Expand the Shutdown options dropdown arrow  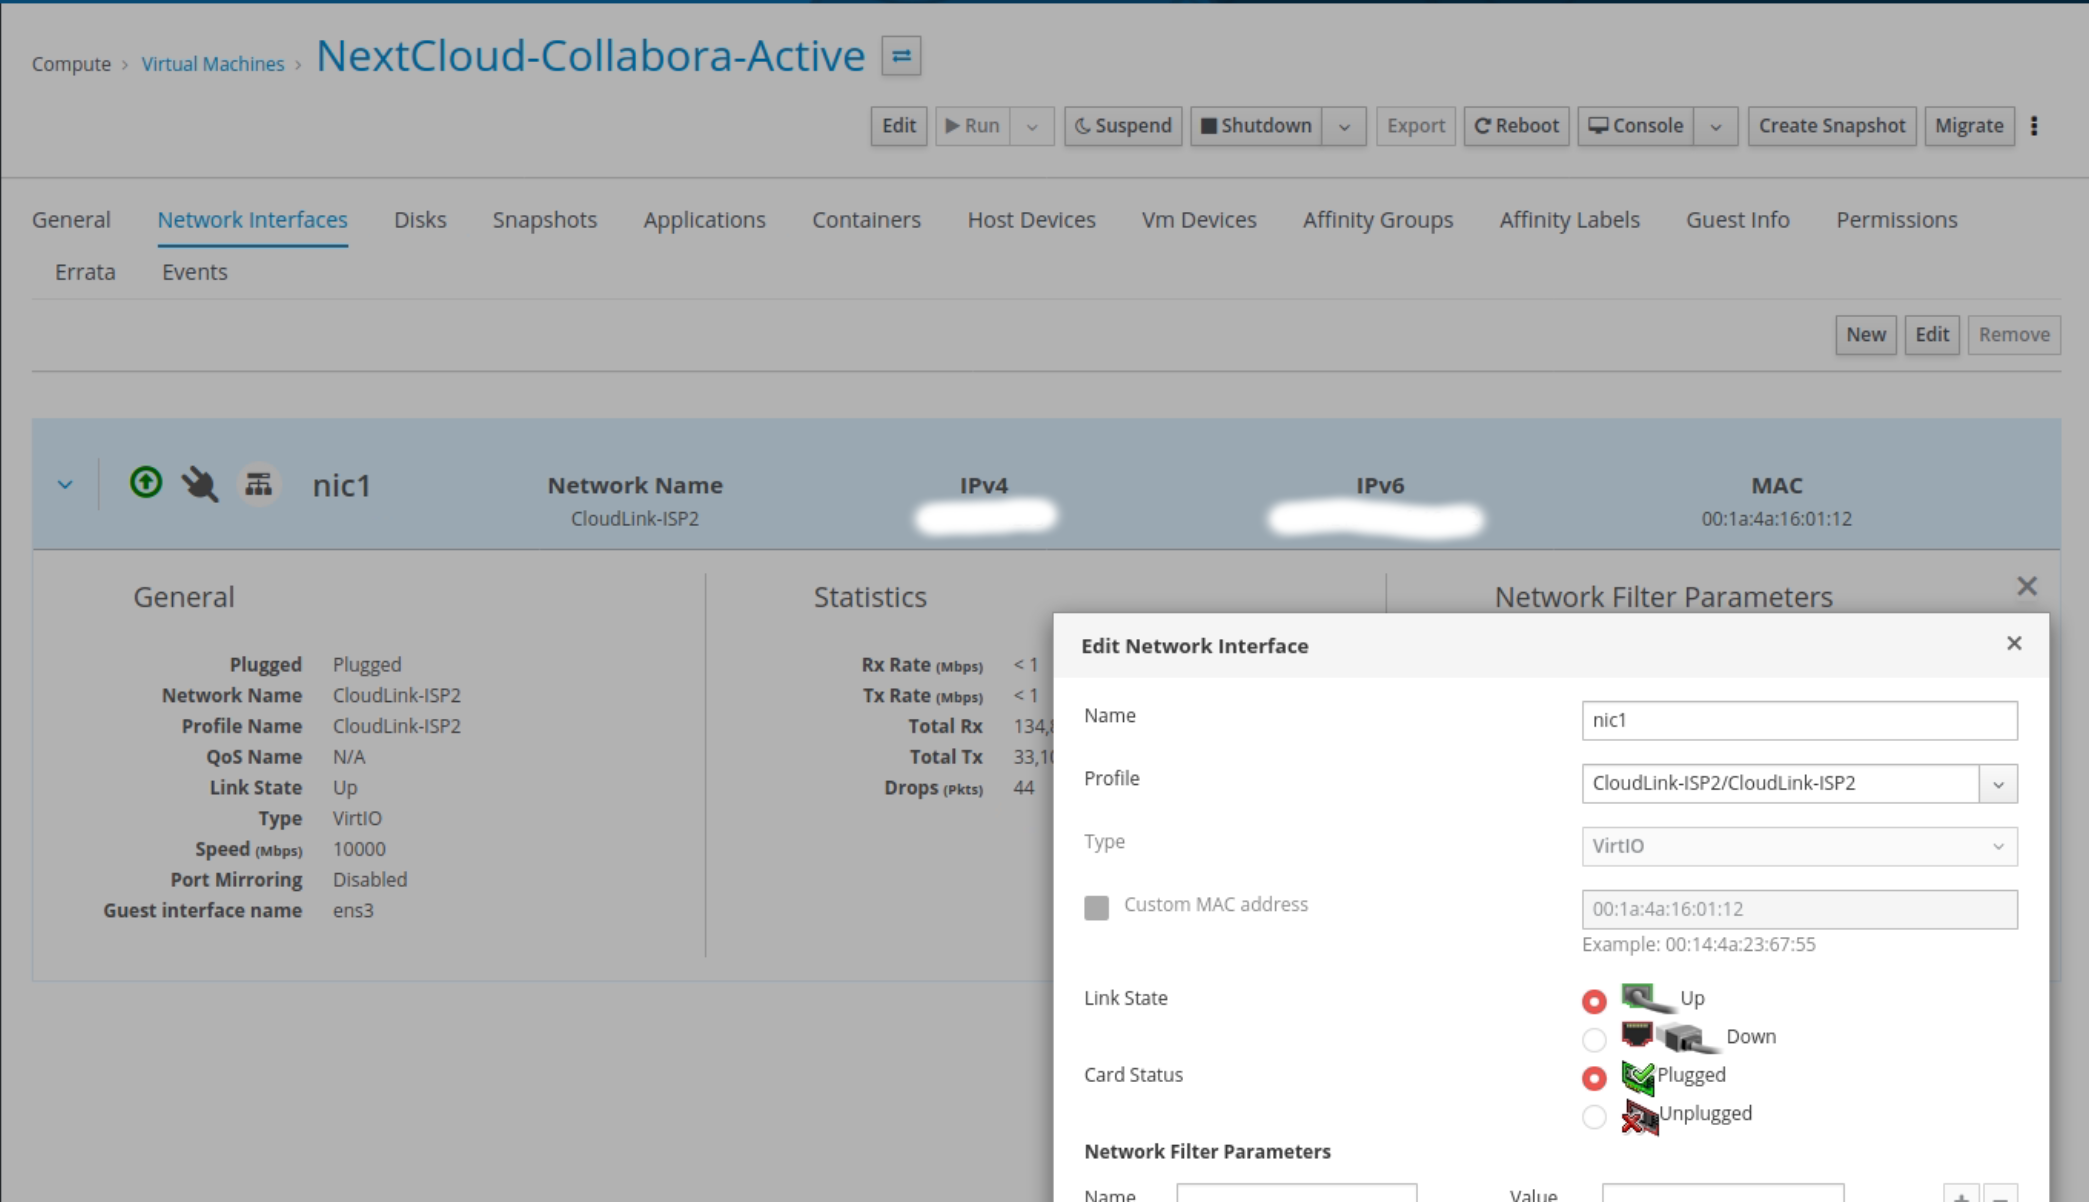click(1344, 127)
